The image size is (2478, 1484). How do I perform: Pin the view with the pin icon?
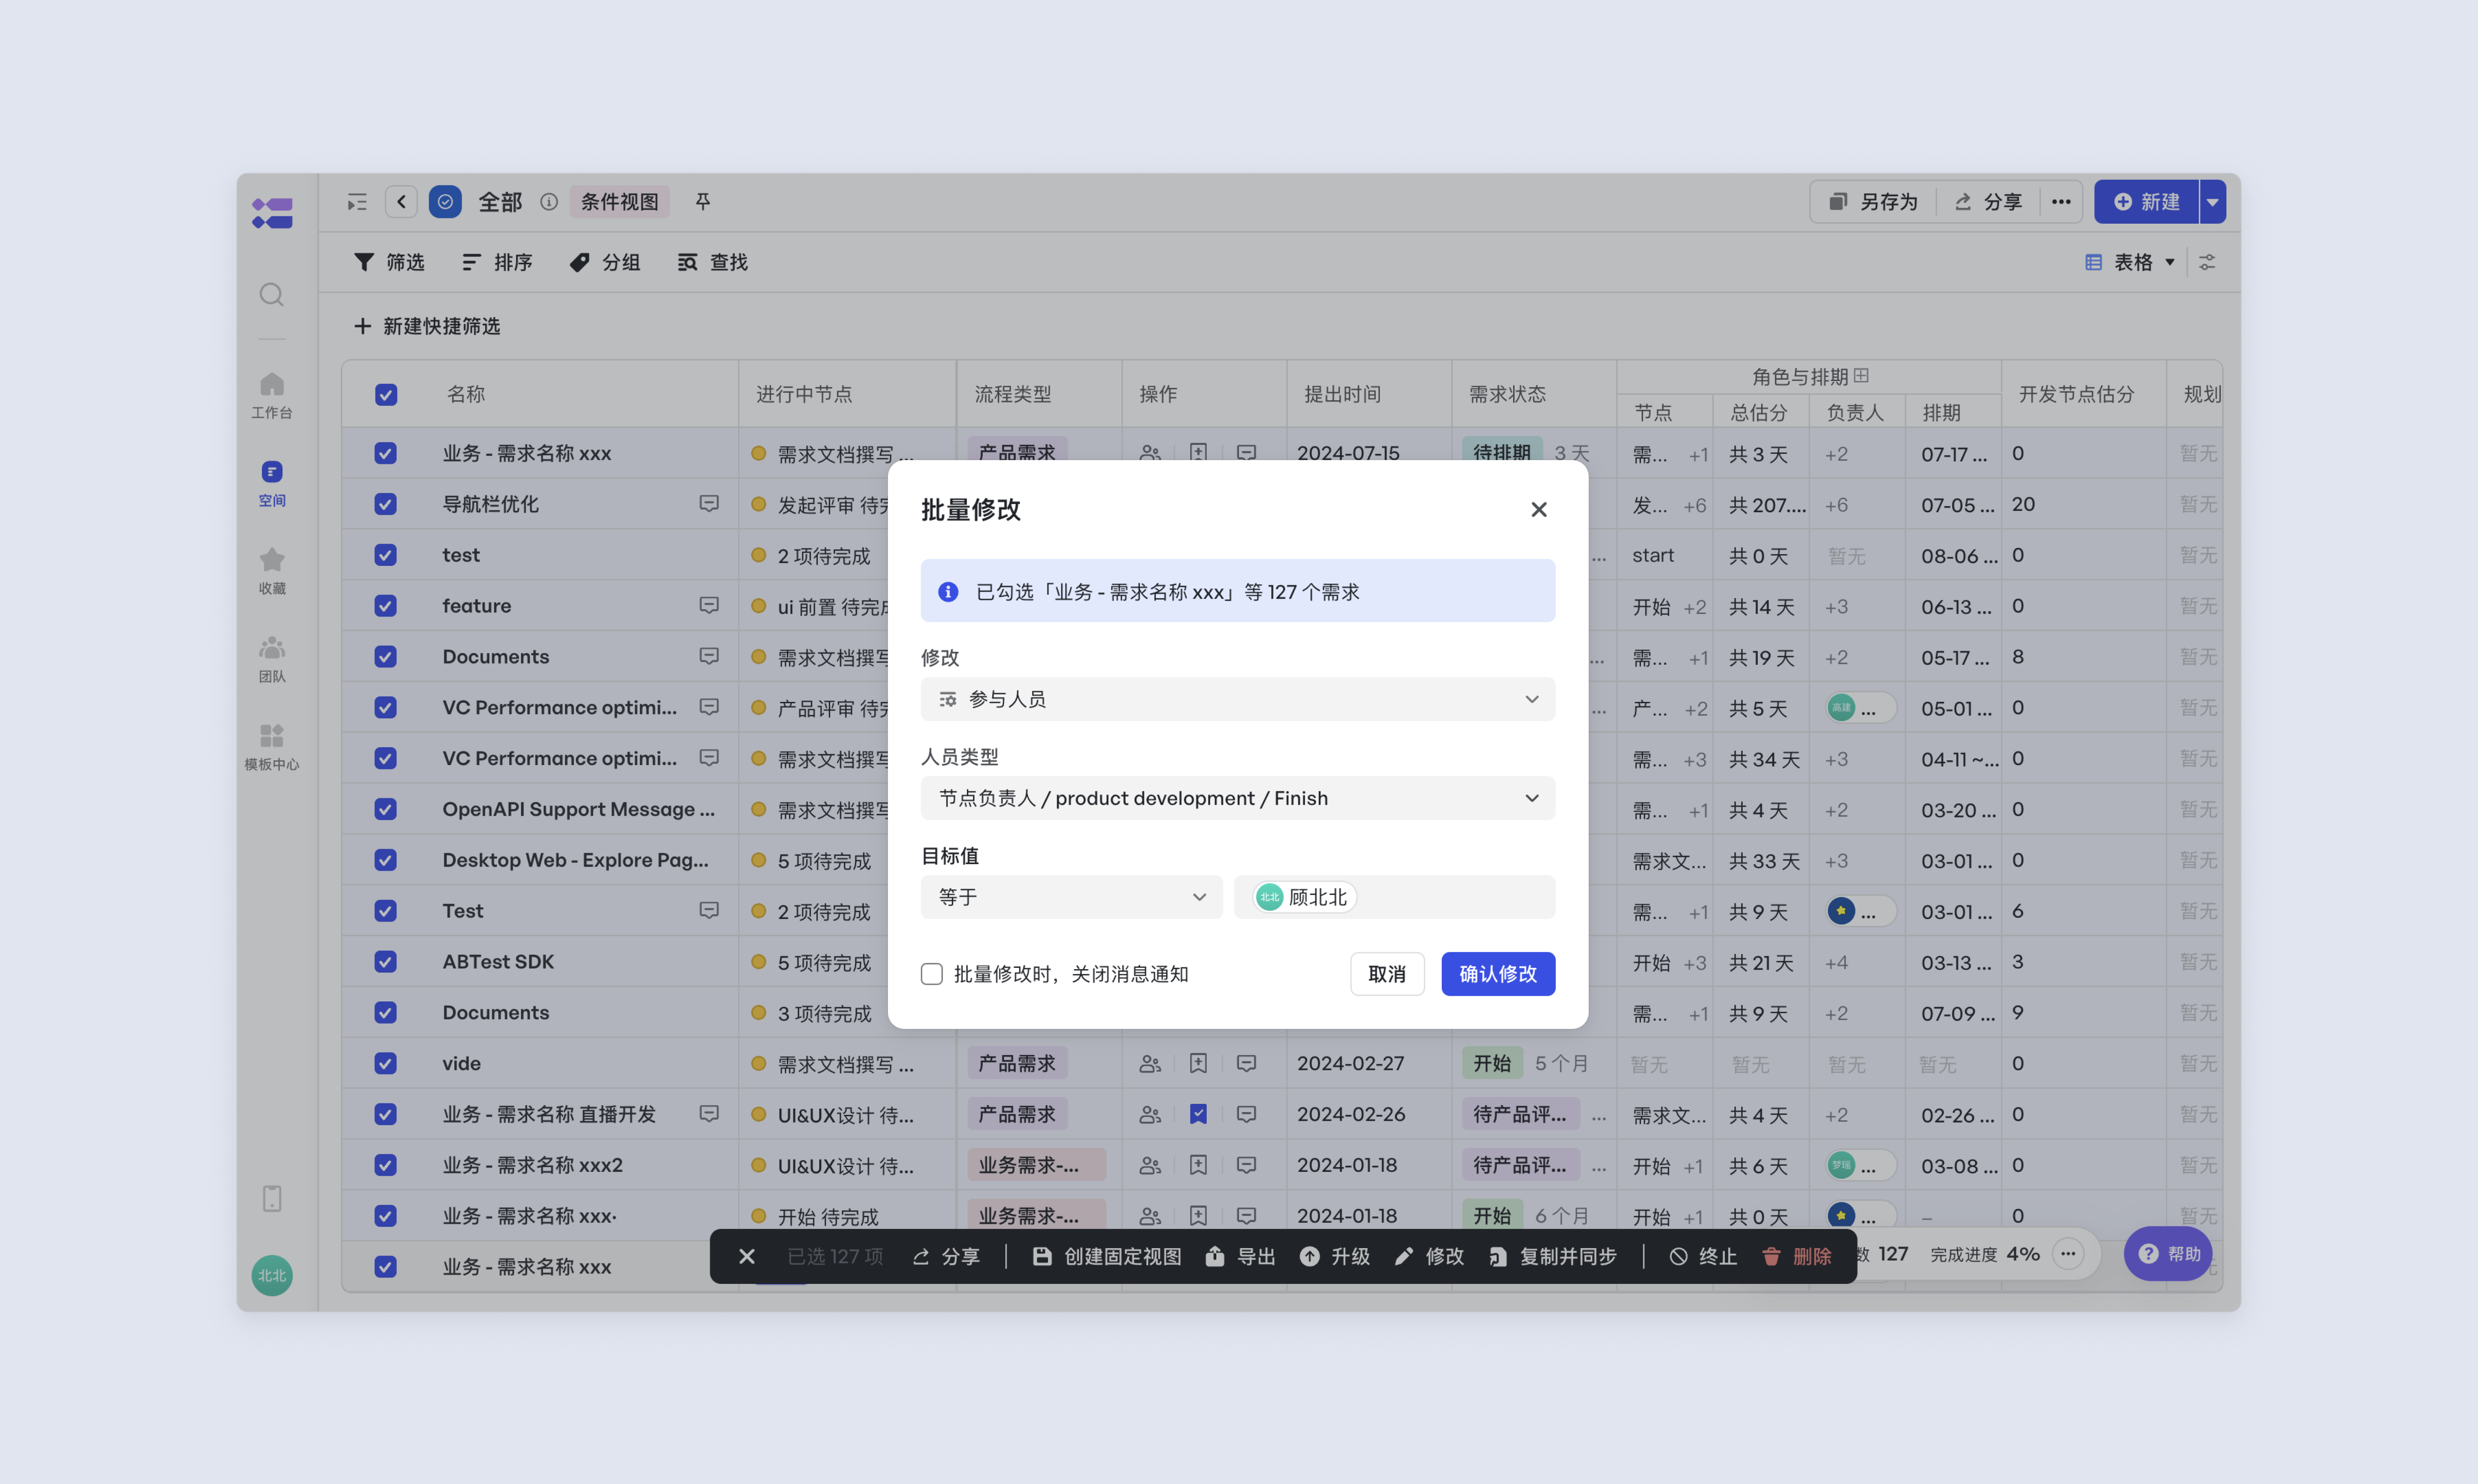pos(703,202)
